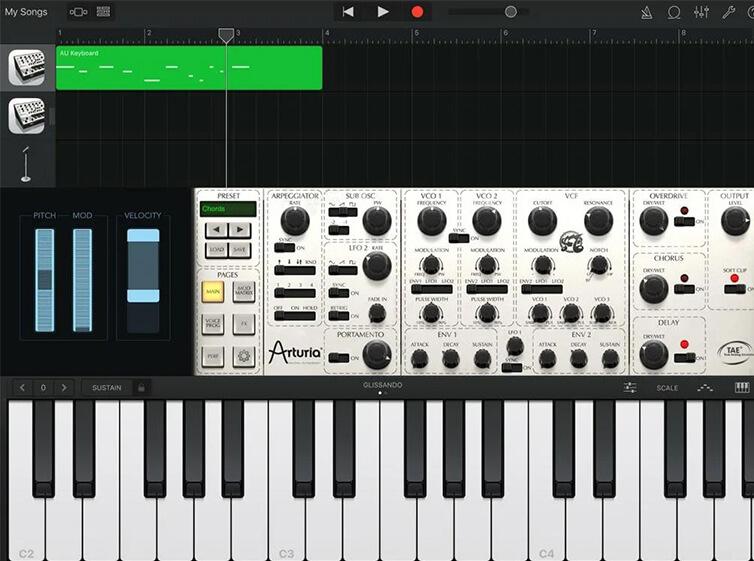Click the VCF Cutoff knob
Image resolution: width=754 pixels, height=561 pixels.
click(542, 221)
